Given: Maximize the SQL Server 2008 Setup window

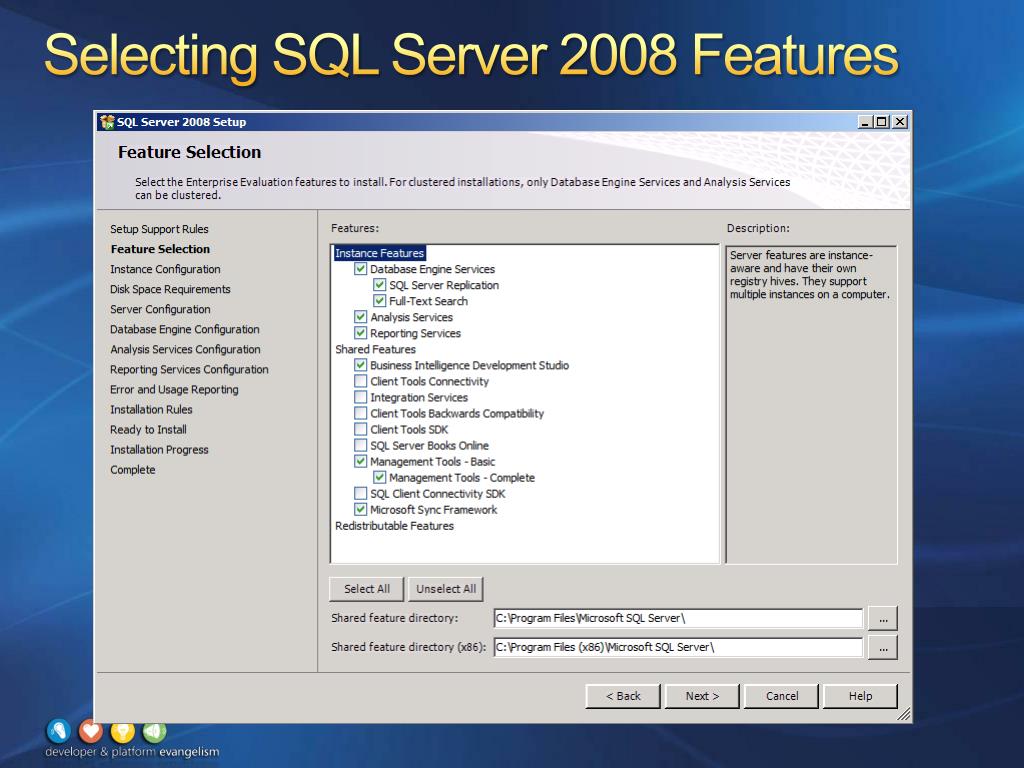Looking at the screenshot, I should (x=882, y=121).
